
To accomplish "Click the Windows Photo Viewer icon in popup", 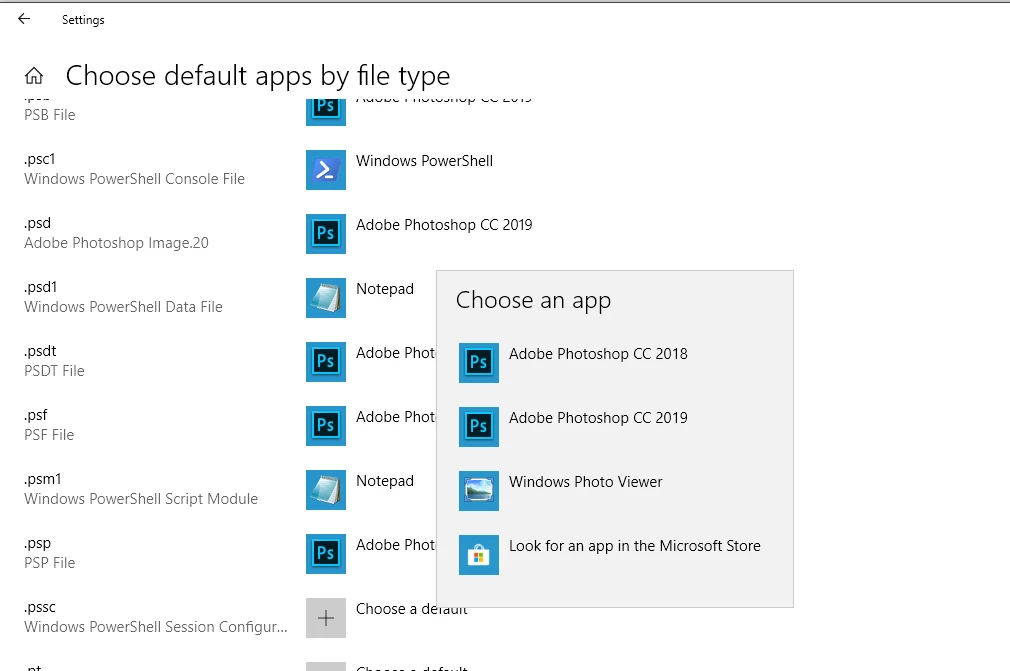I will (x=479, y=491).
